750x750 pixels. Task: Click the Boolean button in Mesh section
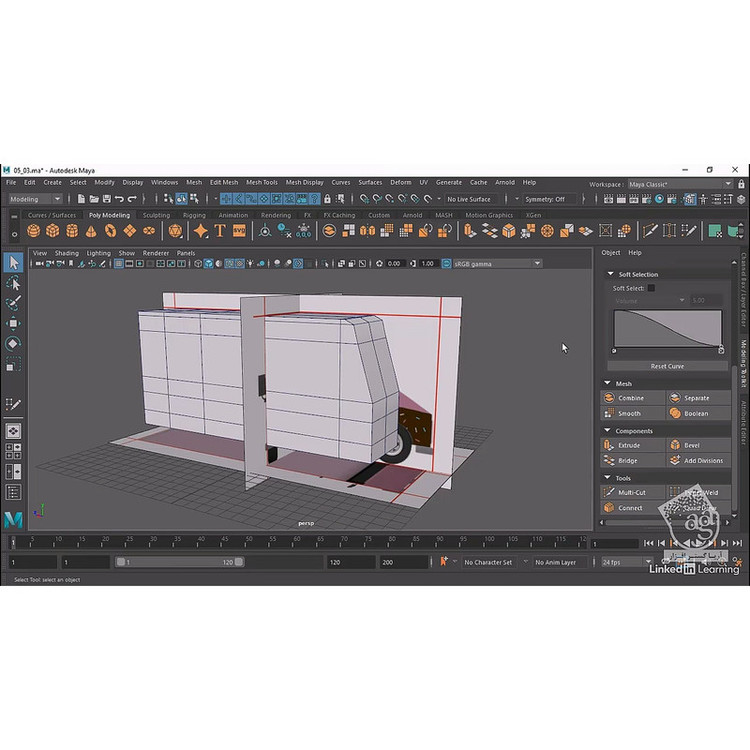point(690,413)
